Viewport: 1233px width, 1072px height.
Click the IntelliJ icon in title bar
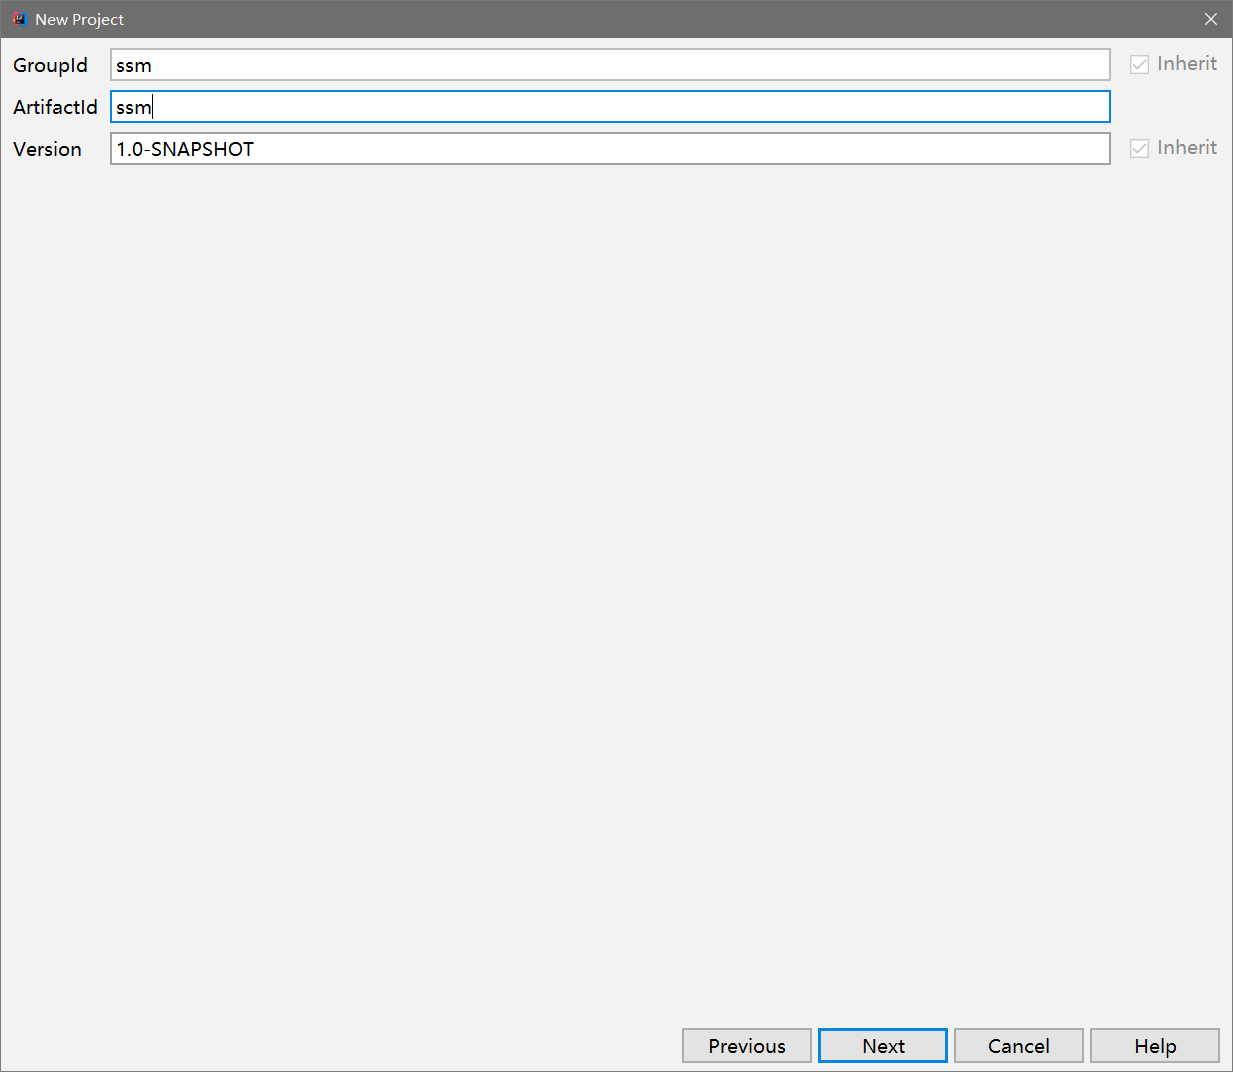[19, 19]
